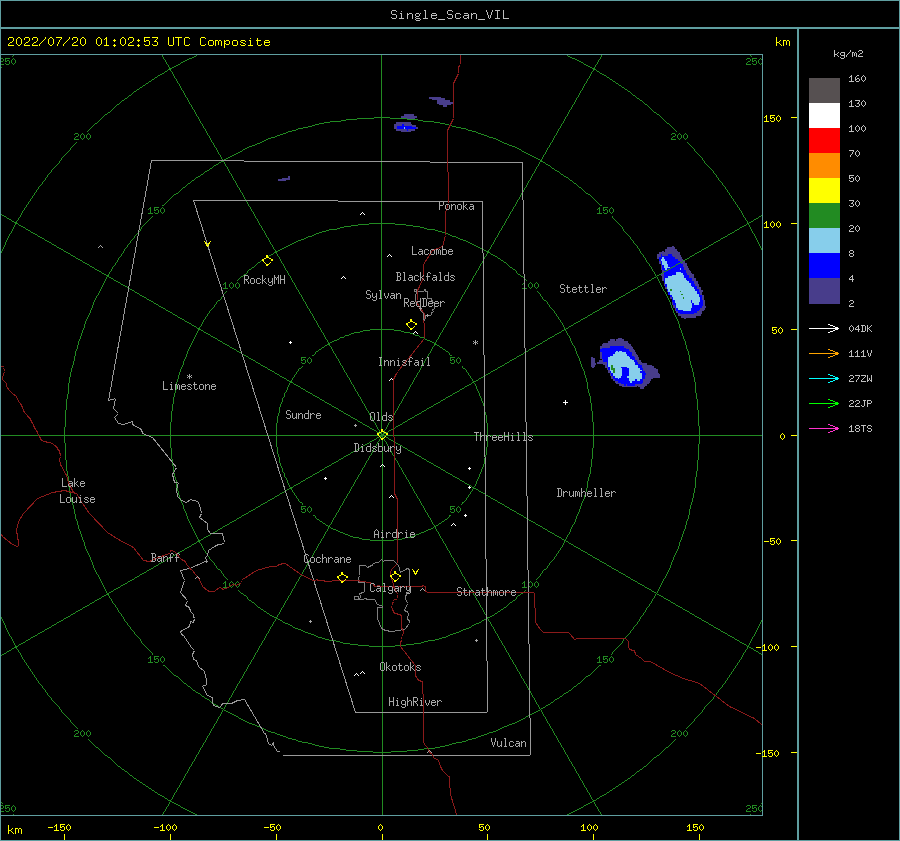The image size is (900, 841).
Task: Click the 111V legend text
Action: tap(860, 354)
